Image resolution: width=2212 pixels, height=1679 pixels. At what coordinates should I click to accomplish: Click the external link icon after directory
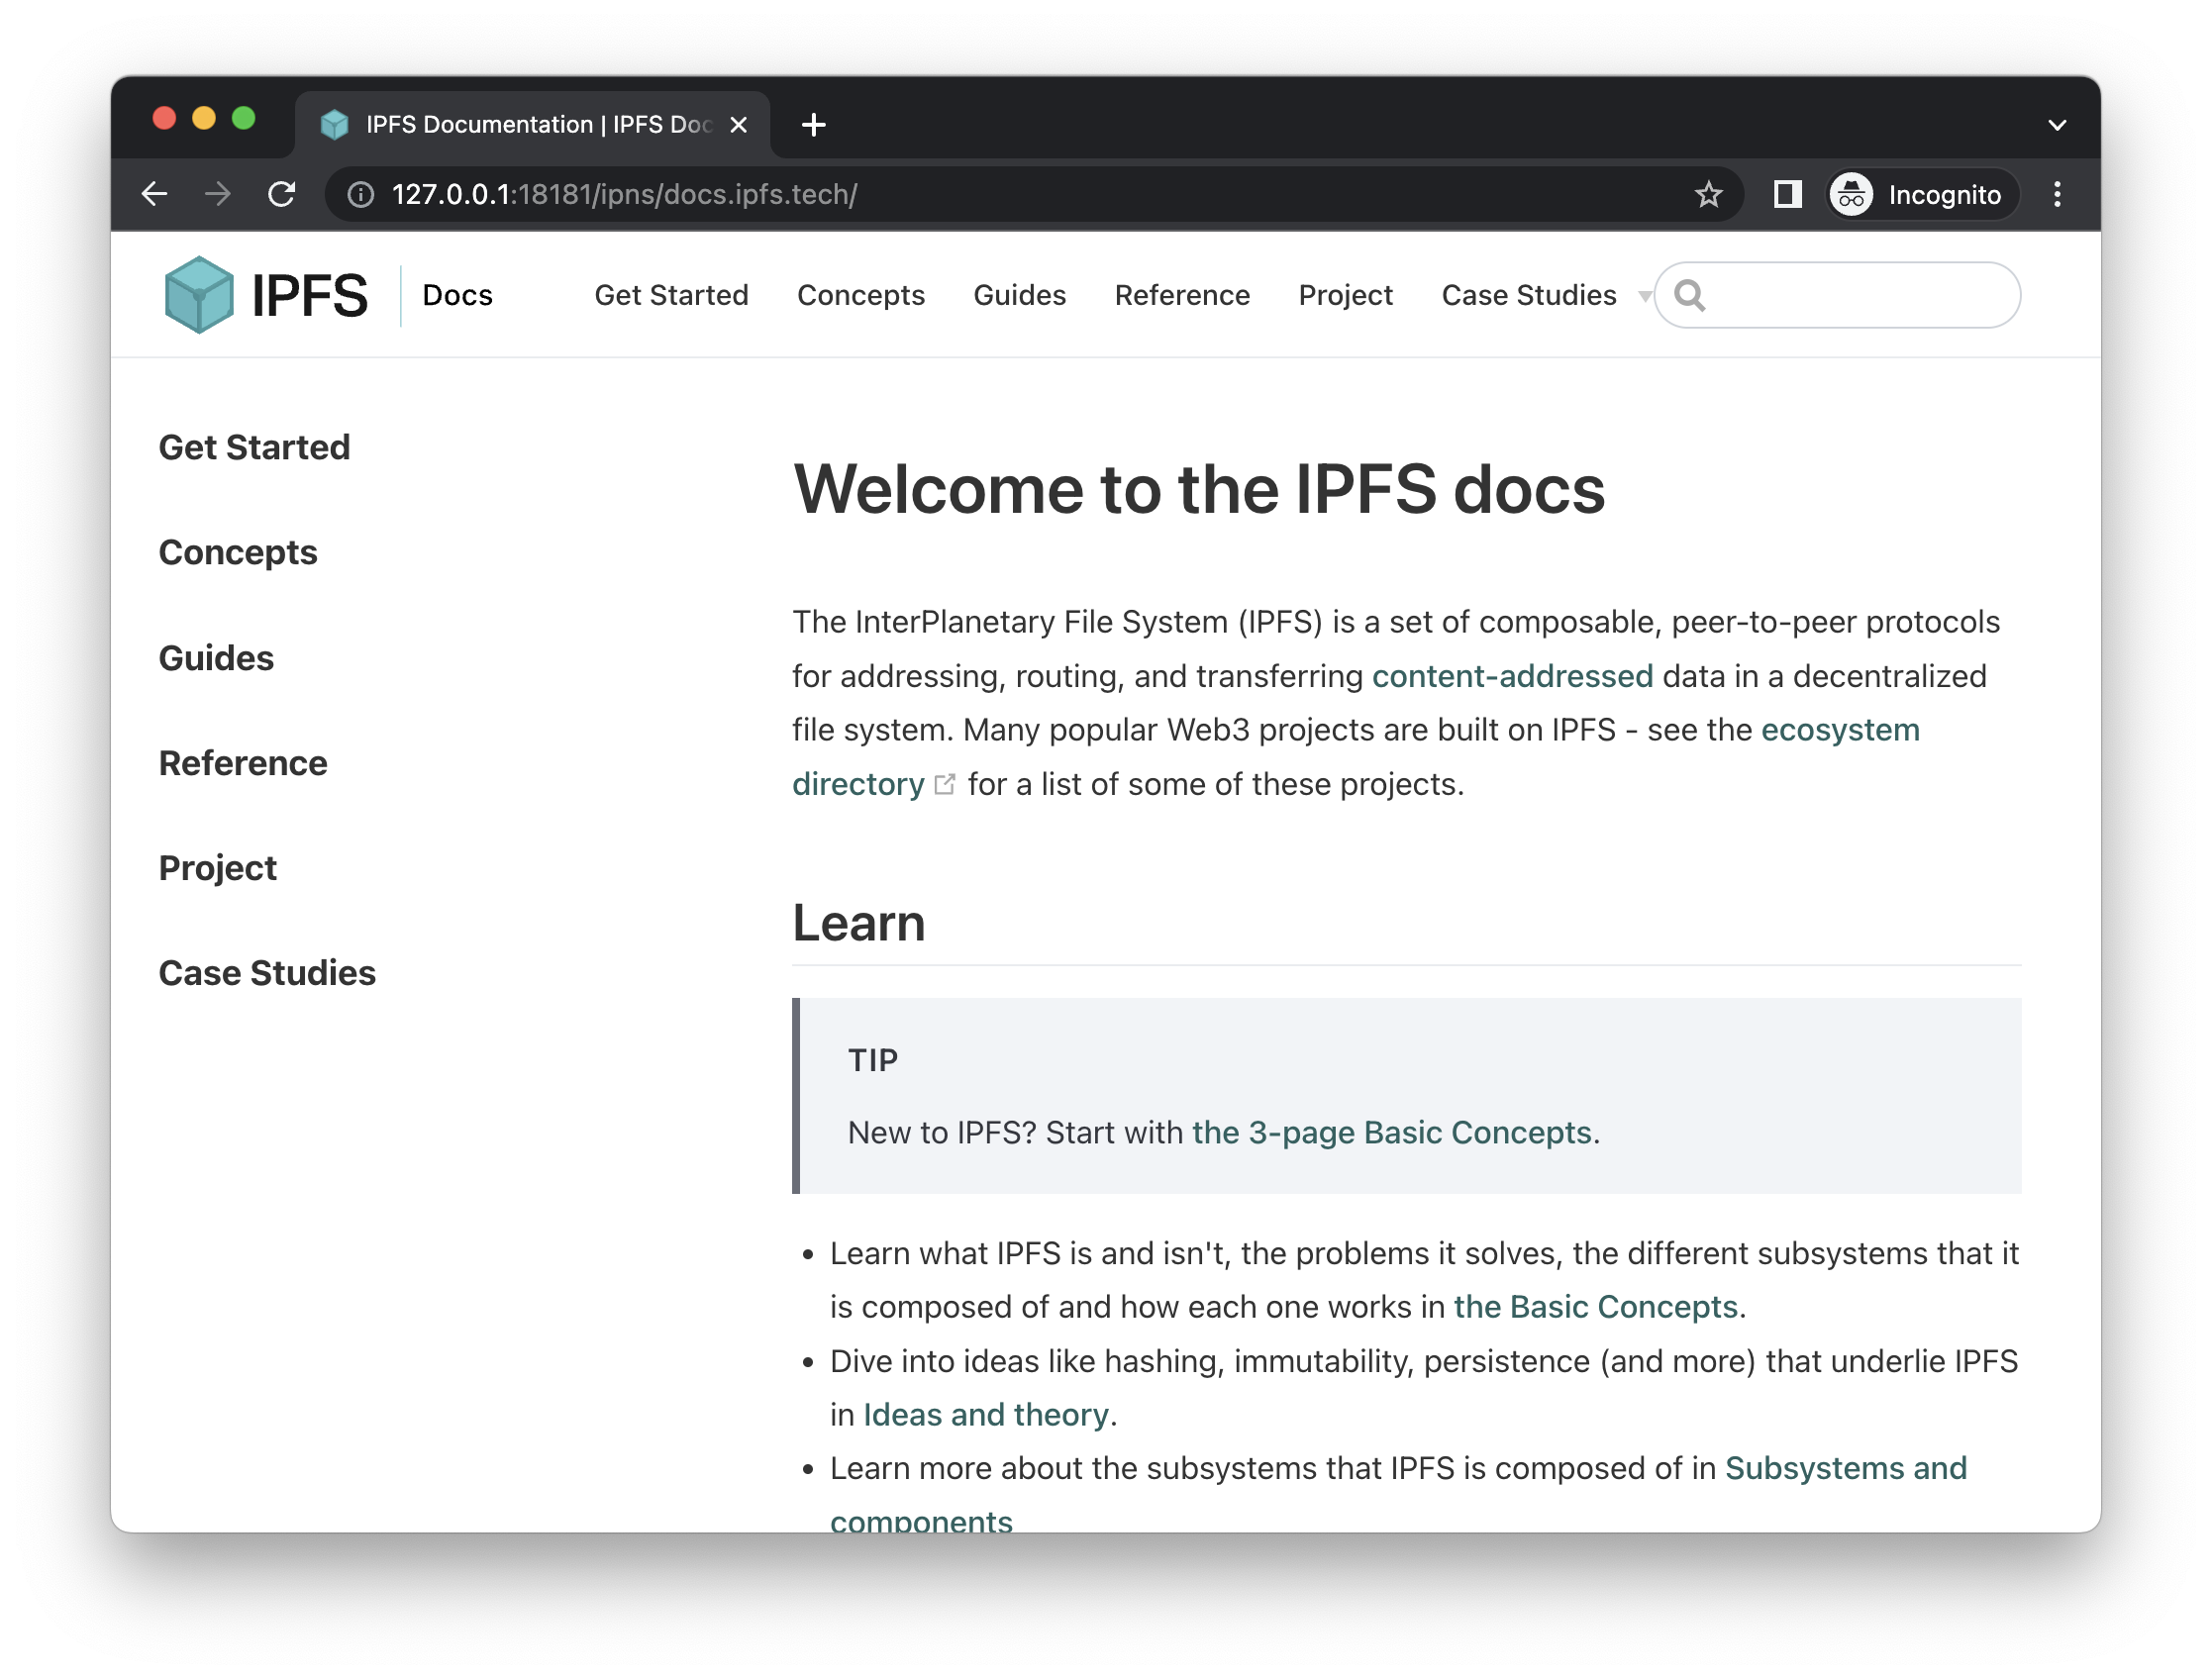pyautogui.click(x=944, y=785)
